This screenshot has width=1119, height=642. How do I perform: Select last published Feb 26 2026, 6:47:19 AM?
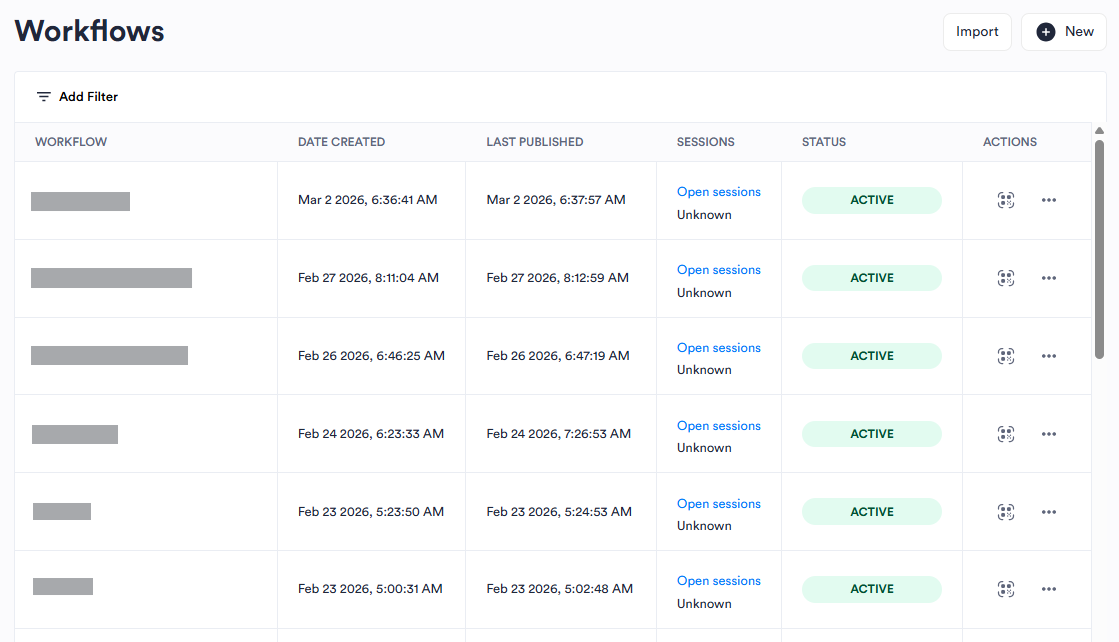pos(558,355)
